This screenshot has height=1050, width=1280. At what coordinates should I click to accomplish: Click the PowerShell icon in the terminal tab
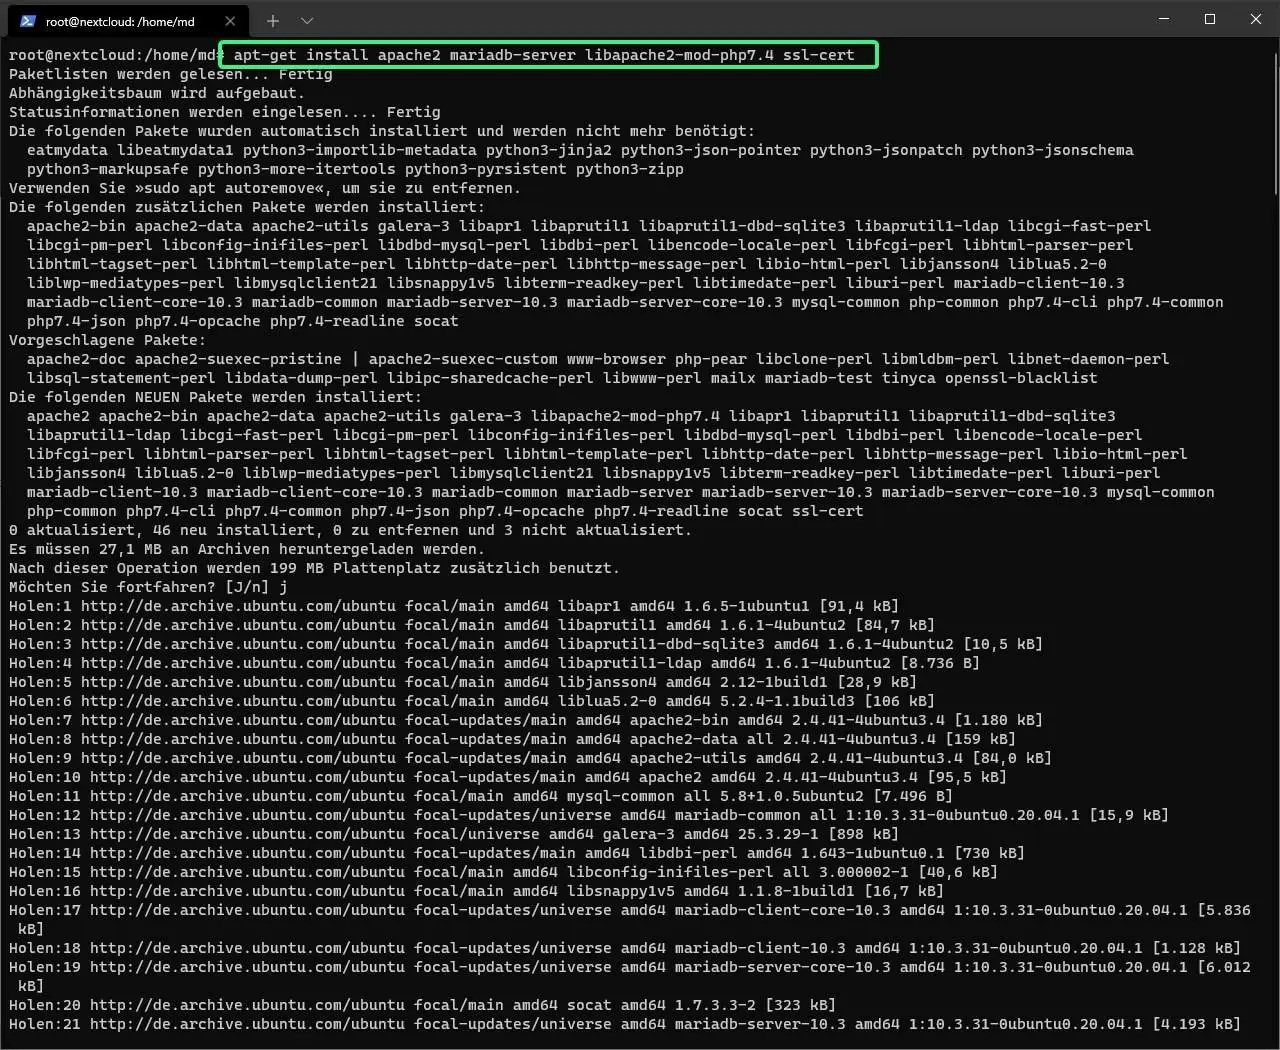coord(28,20)
